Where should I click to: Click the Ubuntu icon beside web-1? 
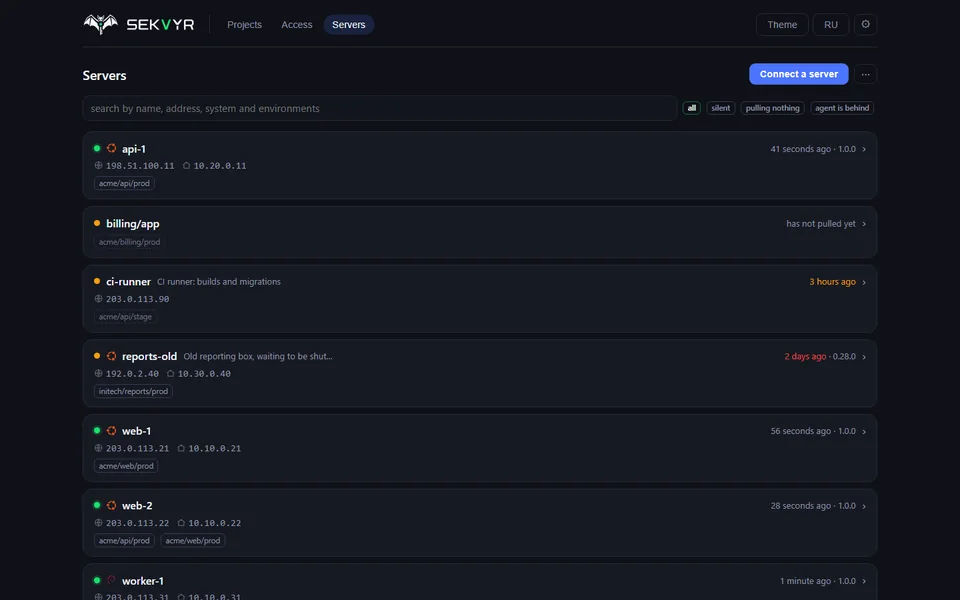111,430
